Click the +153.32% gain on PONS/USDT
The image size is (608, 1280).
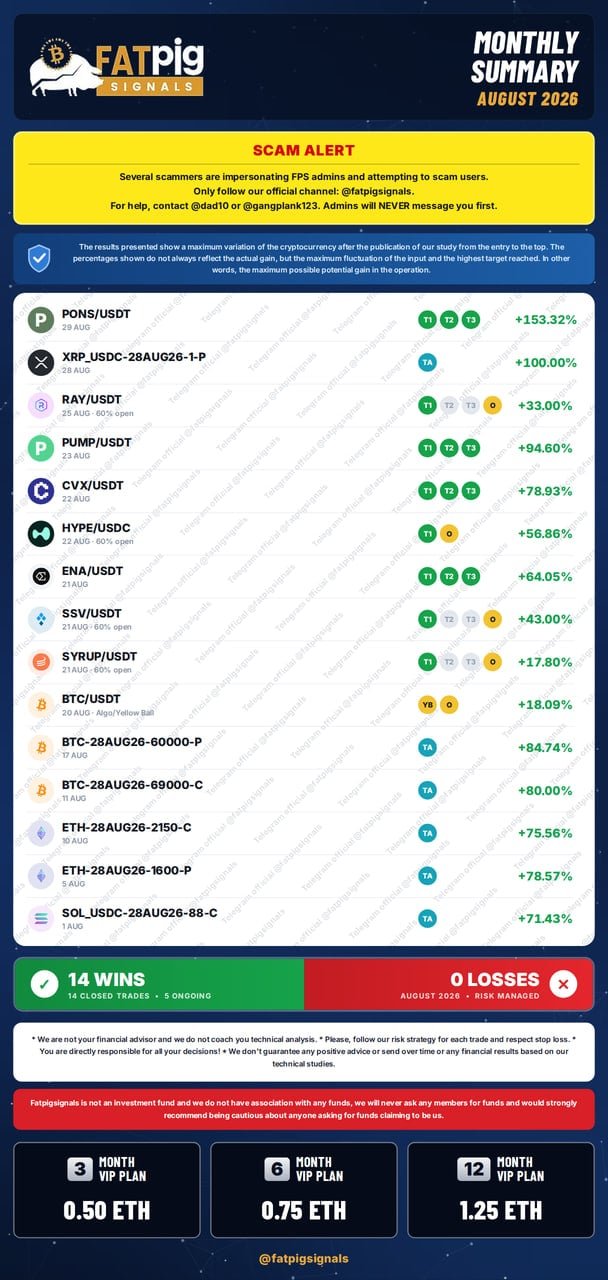pyautogui.click(x=546, y=320)
